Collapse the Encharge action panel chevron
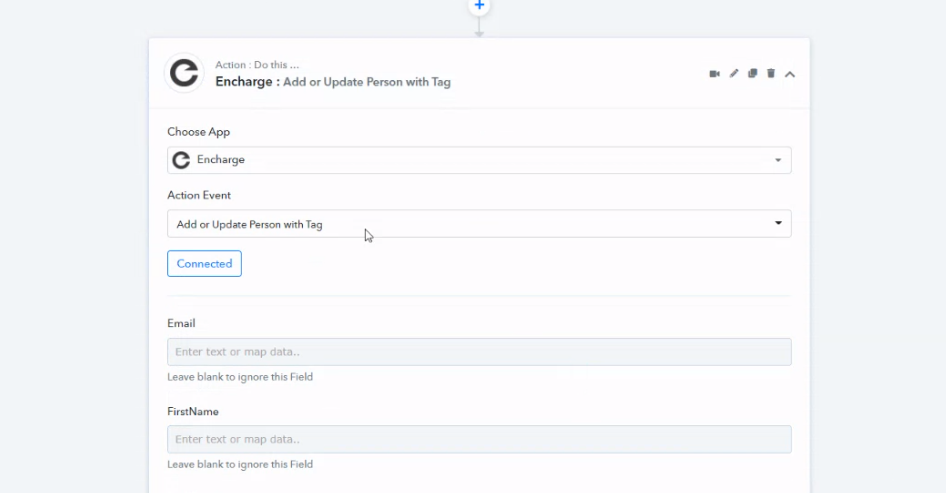946x493 pixels. (790, 74)
